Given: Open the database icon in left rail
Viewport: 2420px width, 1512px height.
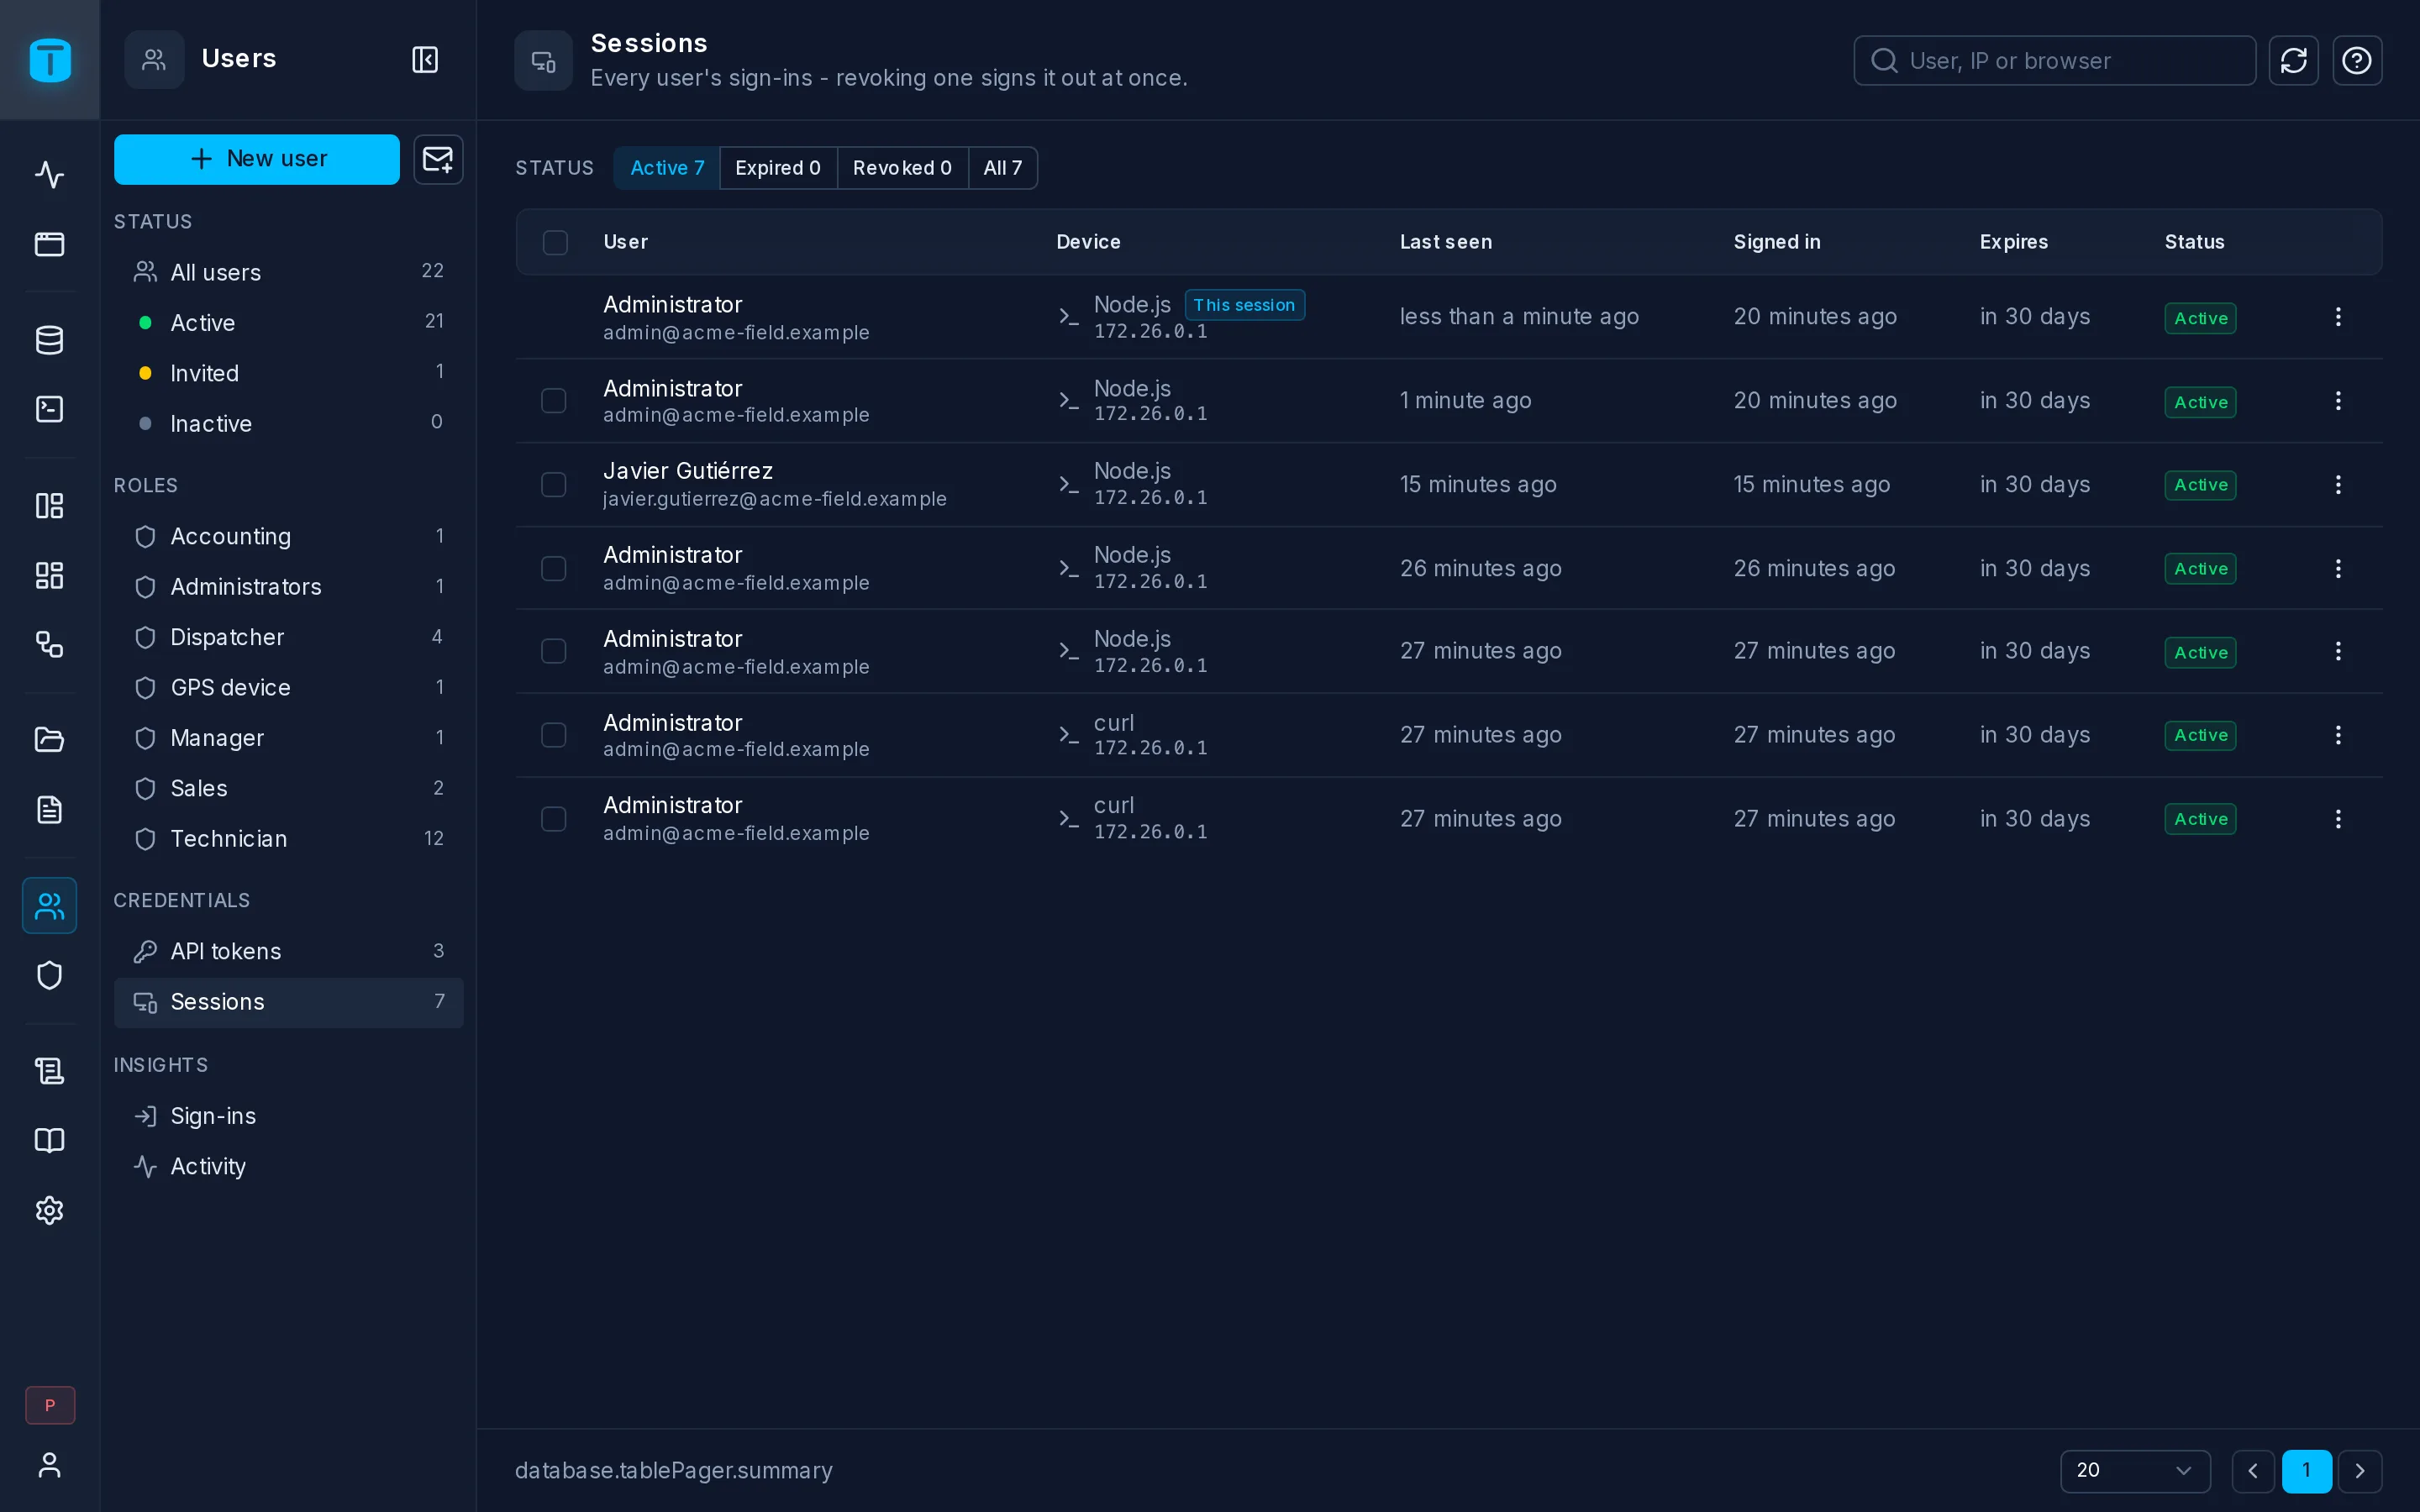Looking at the screenshot, I should click(49, 340).
